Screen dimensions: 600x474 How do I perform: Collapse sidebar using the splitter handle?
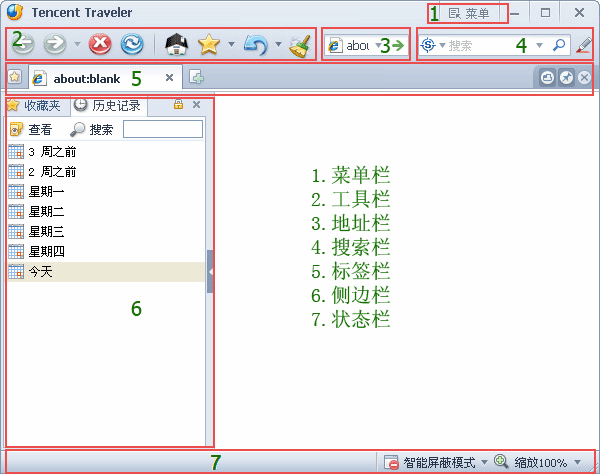point(210,272)
